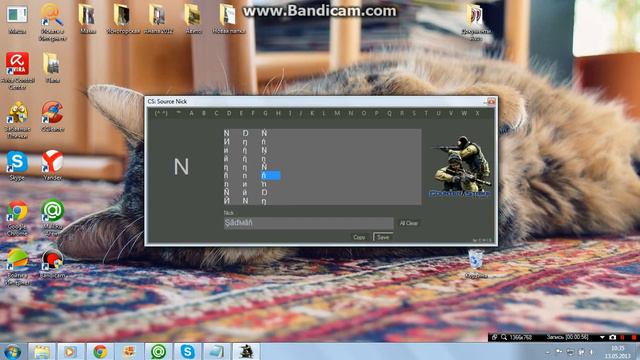Click Bandicam screenshot camera icon
The height and width of the screenshot is (360, 640).
tap(612, 338)
